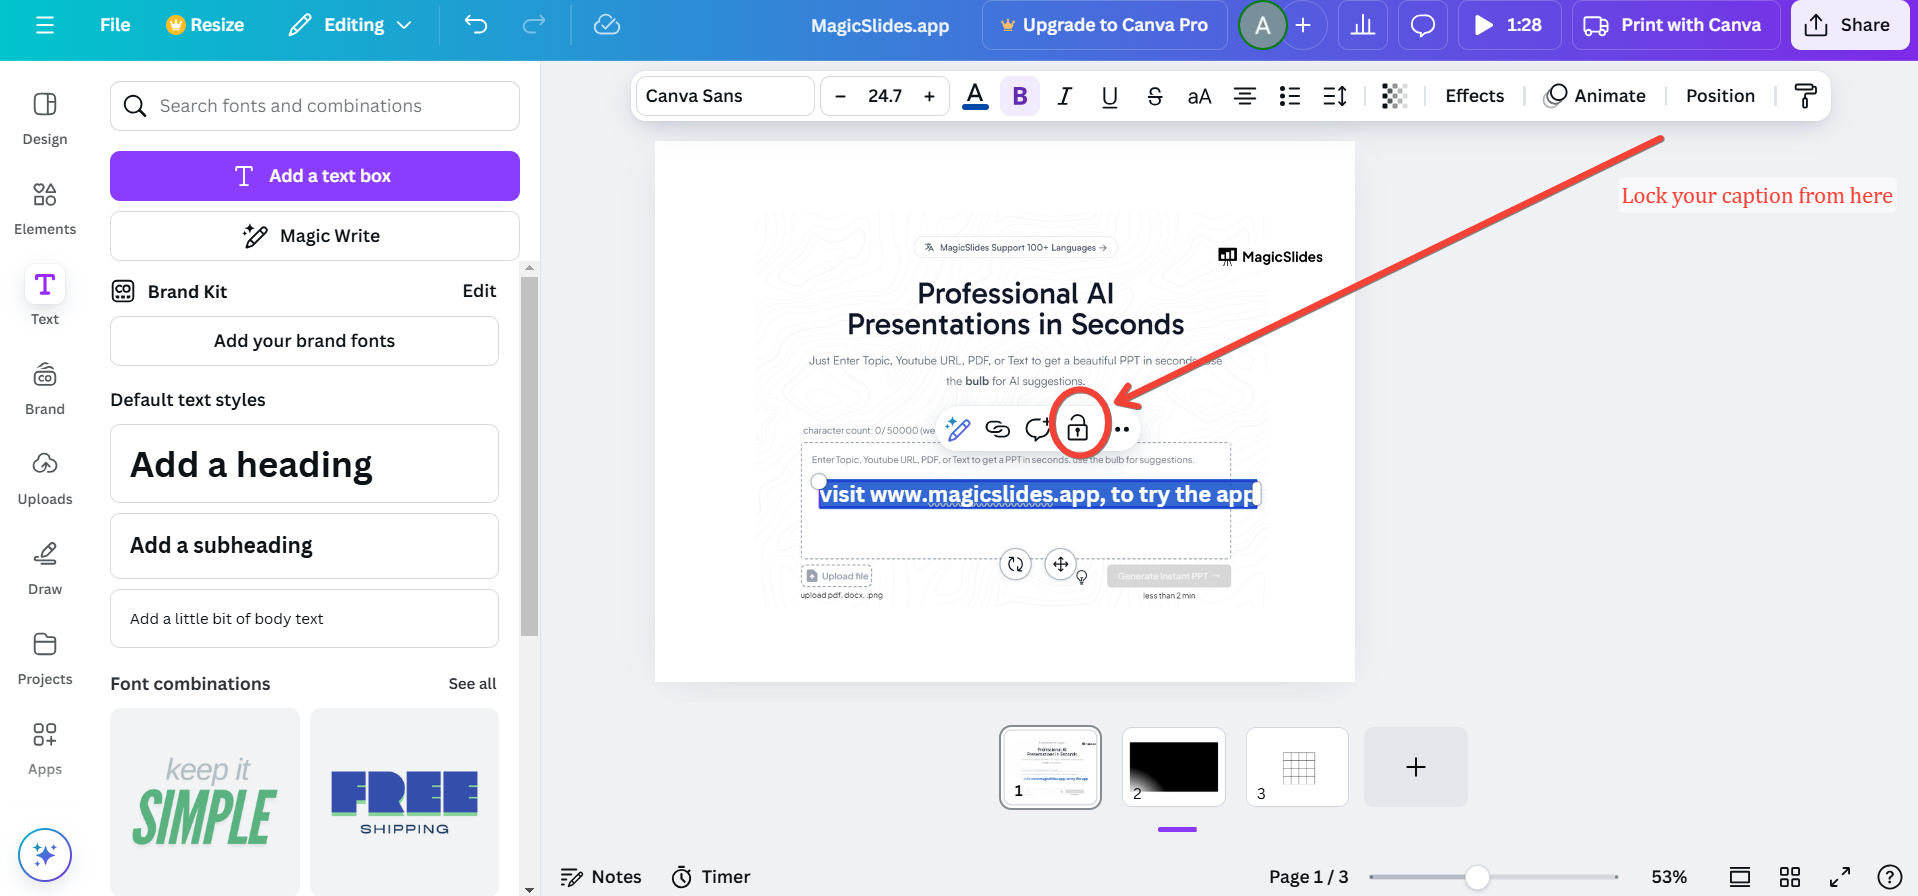Click Print with Canva
The width and height of the screenshot is (1918, 896).
1676,25
